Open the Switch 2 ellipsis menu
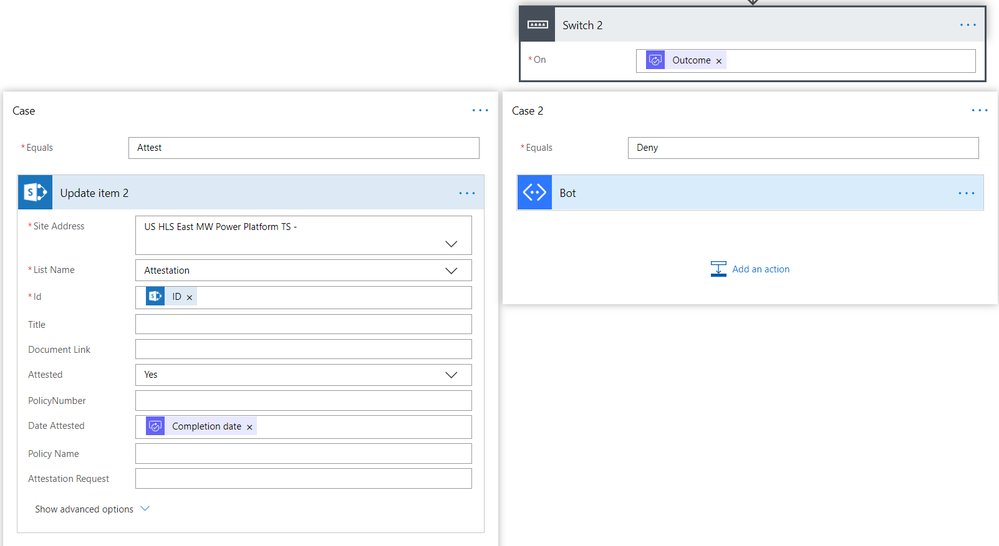This screenshot has width=999, height=546. click(967, 25)
